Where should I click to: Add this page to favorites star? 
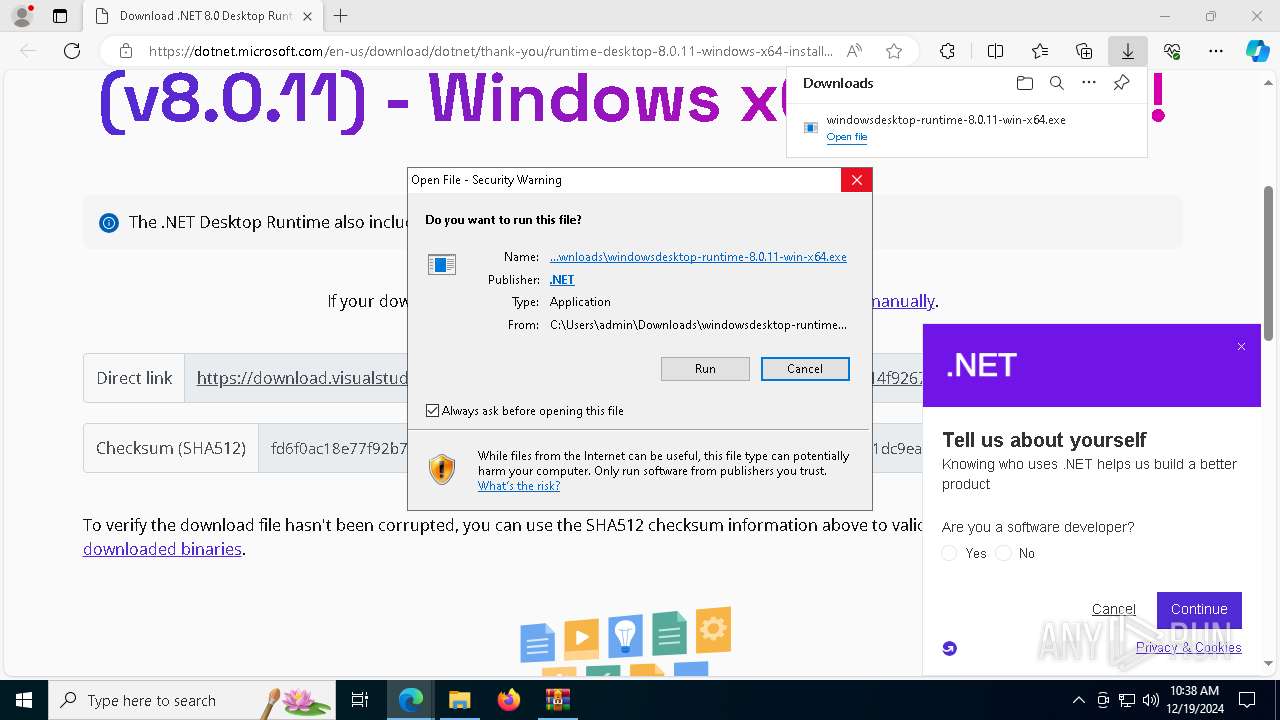[894, 51]
